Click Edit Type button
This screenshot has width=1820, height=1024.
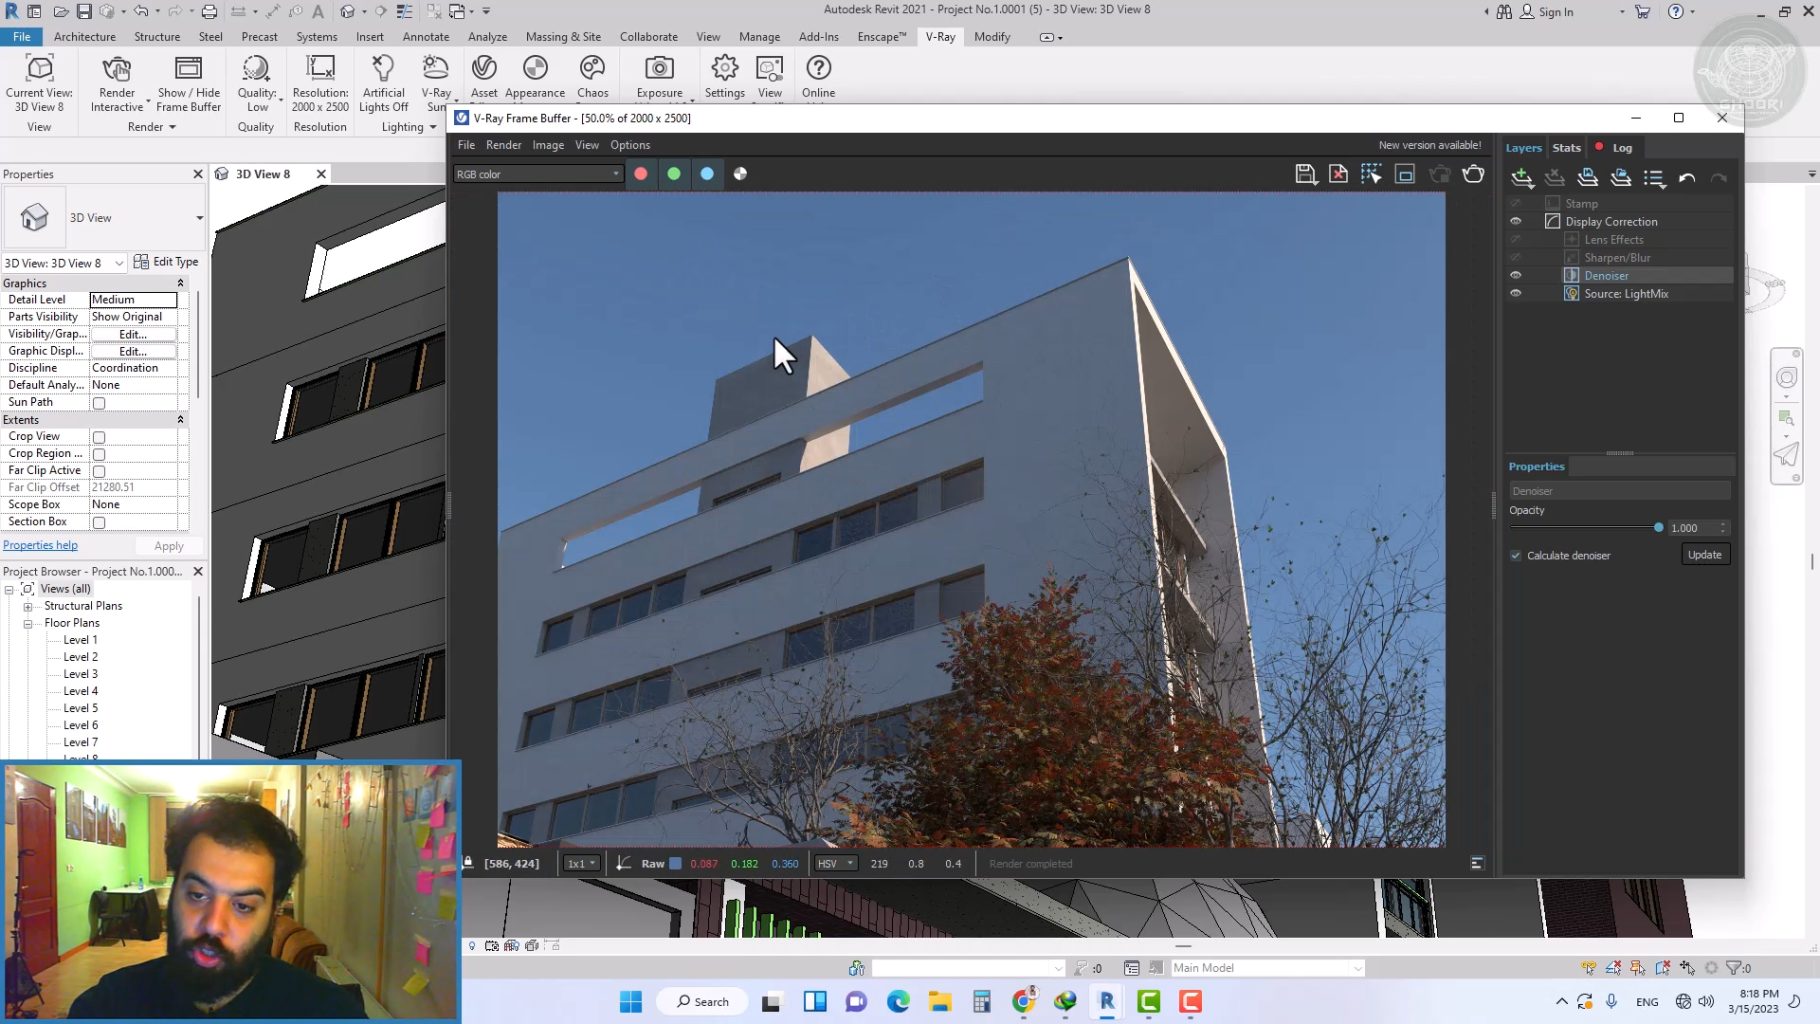(x=166, y=262)
